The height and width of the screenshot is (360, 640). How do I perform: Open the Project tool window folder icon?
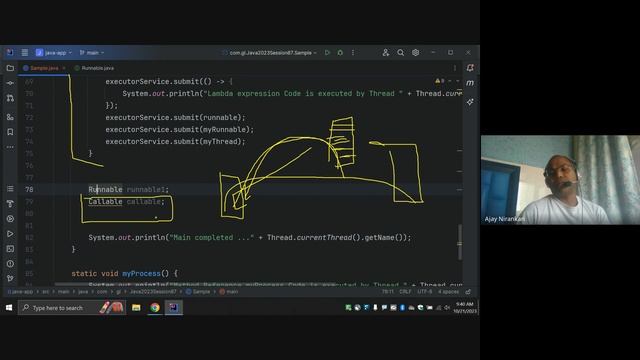(10, 68)
